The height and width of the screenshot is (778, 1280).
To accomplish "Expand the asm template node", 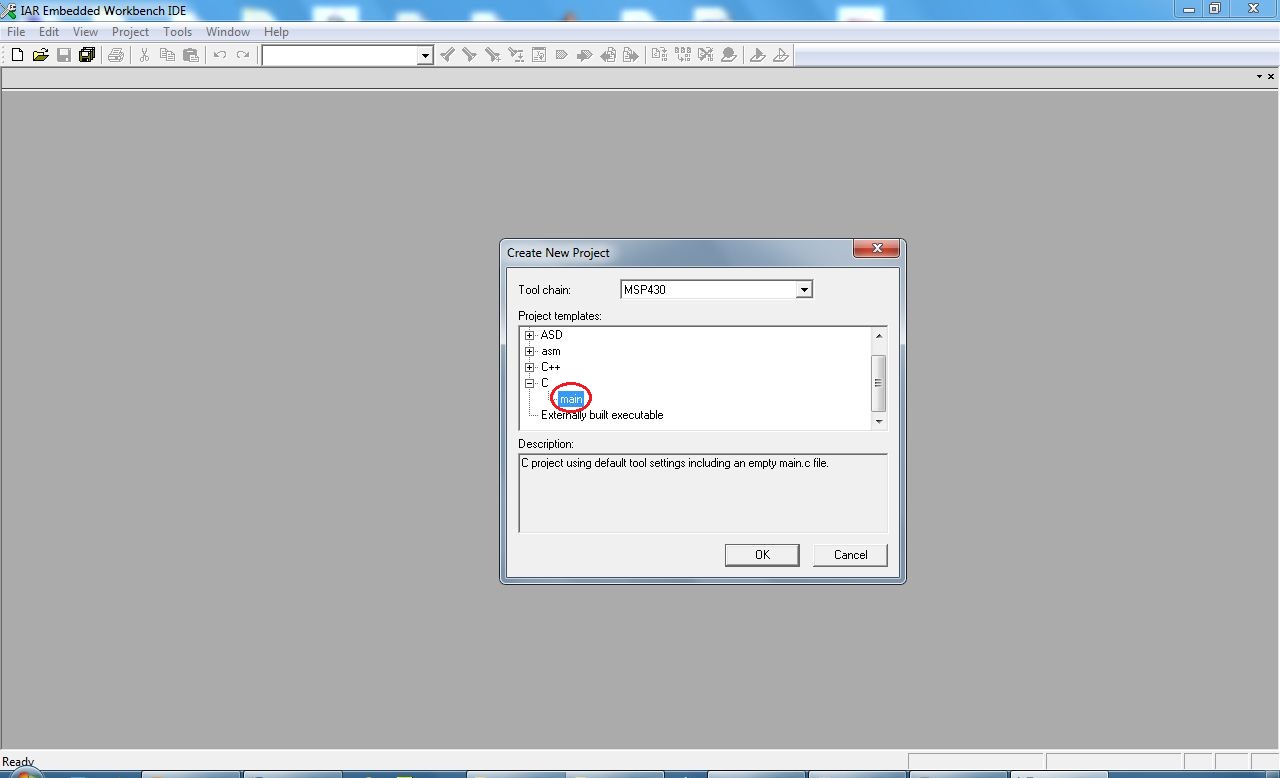I will click(530, 351).
